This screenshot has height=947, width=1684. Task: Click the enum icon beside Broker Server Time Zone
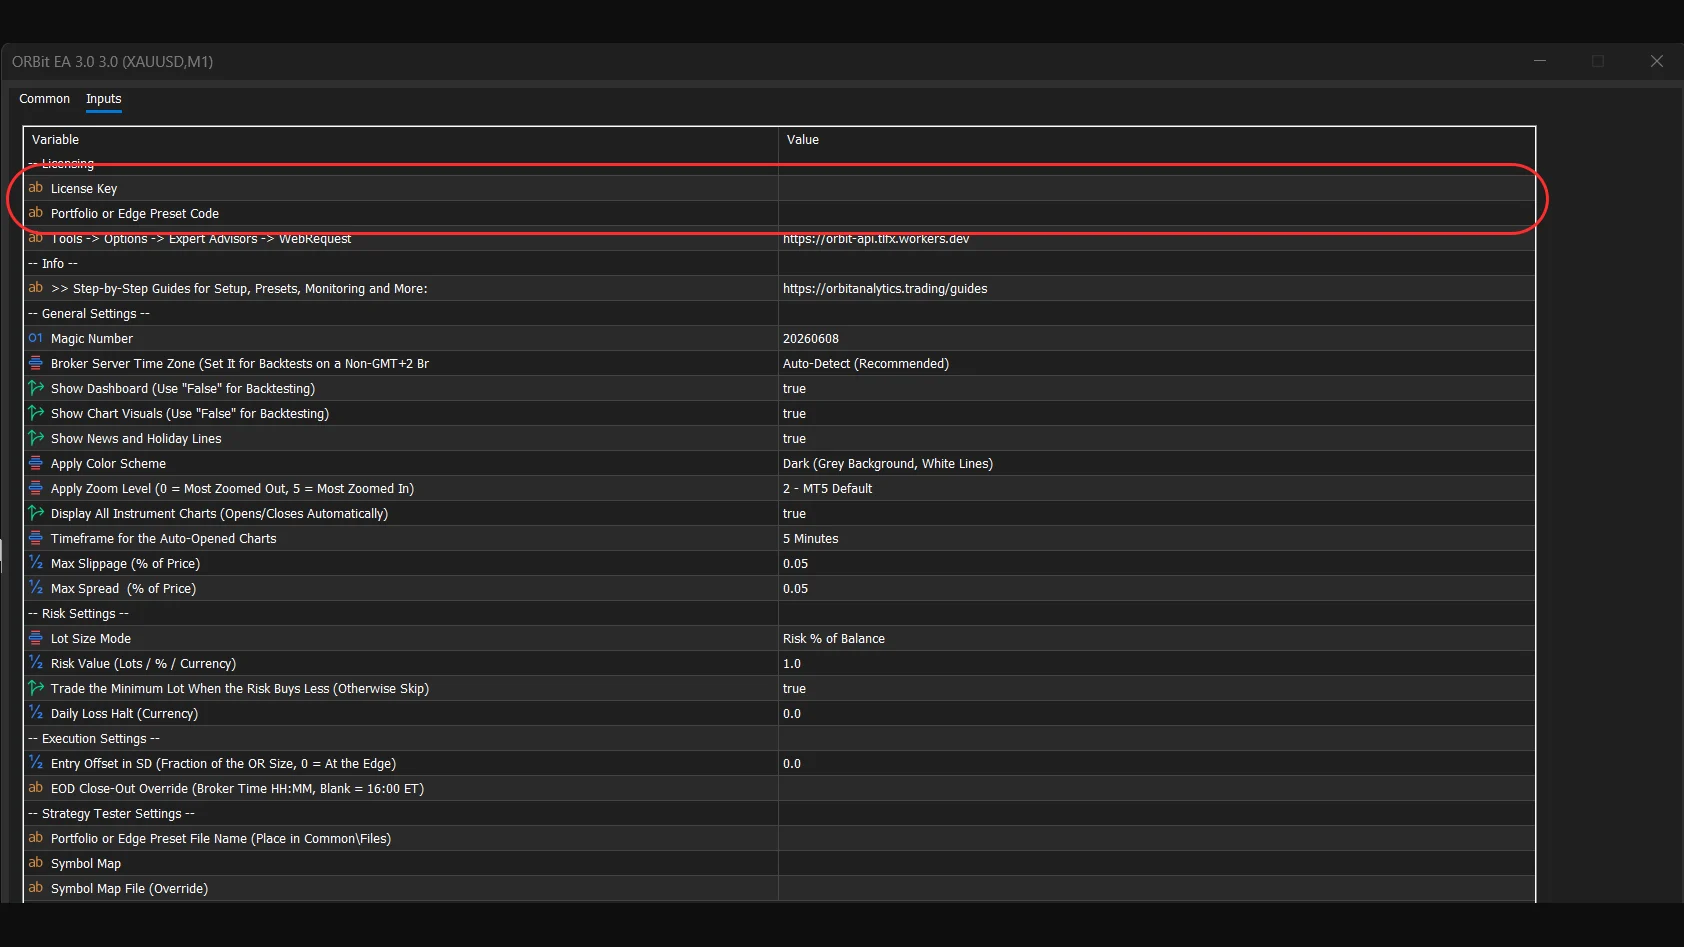[36, 363]
